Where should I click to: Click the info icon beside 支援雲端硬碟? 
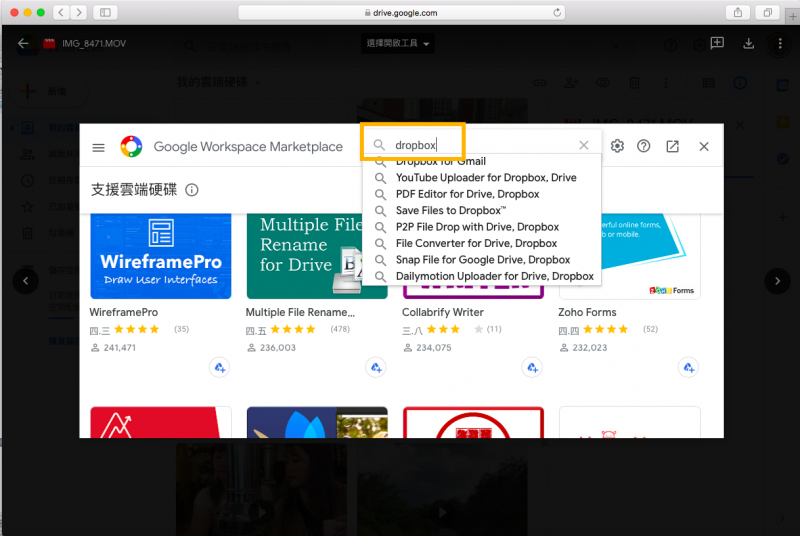(x=192, y=190)
